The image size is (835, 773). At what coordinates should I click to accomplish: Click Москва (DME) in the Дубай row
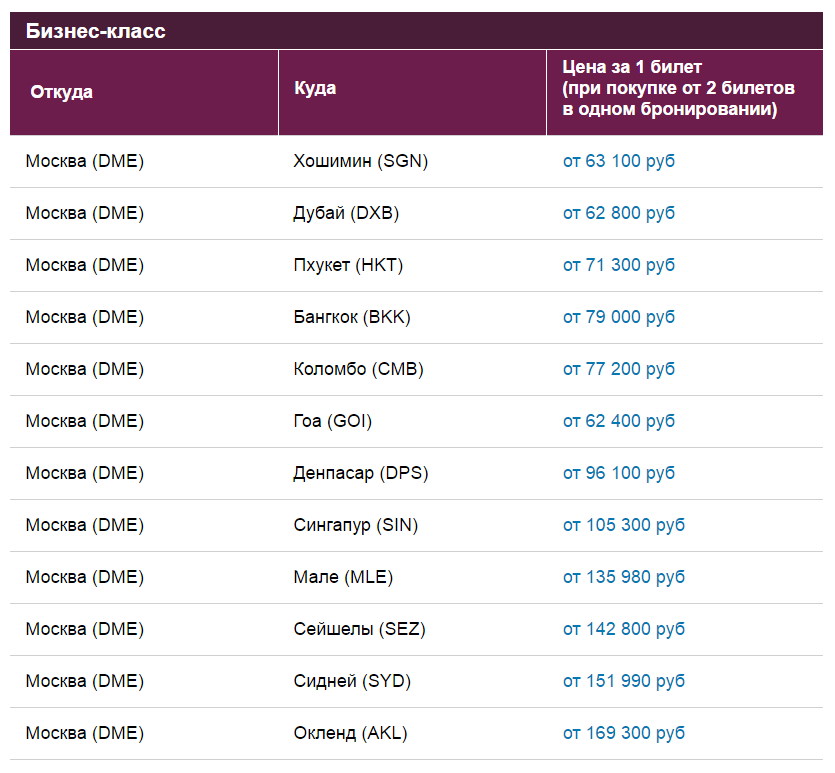pyautogui.click(x=85, y=213)
